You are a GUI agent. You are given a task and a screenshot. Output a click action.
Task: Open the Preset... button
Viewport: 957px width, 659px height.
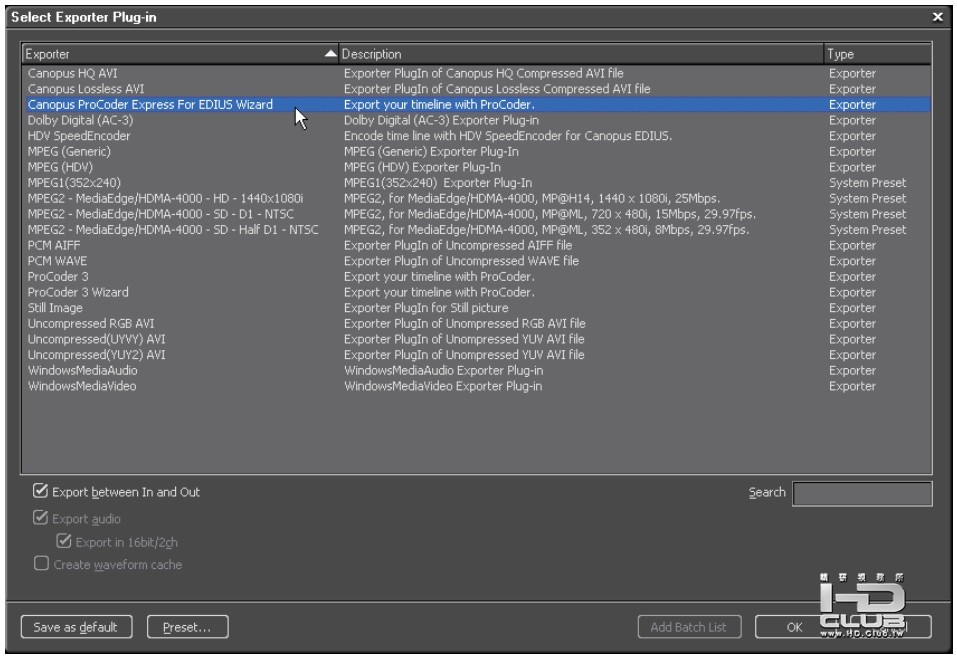(187, 627)
